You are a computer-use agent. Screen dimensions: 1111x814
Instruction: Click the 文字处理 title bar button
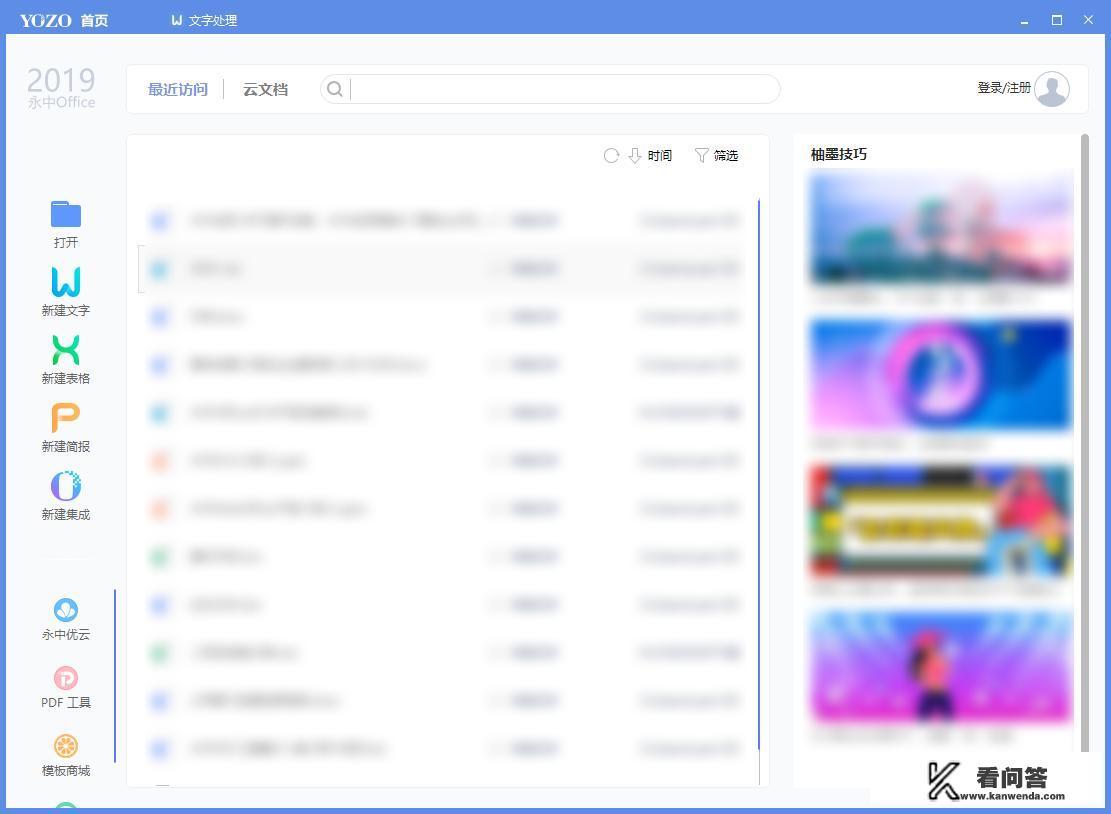[203, 20]
